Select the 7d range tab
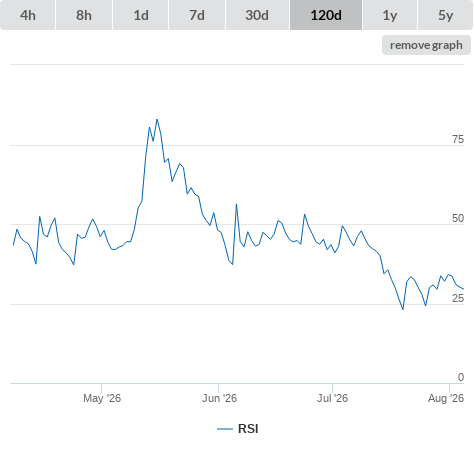Viewport: 474px width, 455px height. [x=197, y=15]
